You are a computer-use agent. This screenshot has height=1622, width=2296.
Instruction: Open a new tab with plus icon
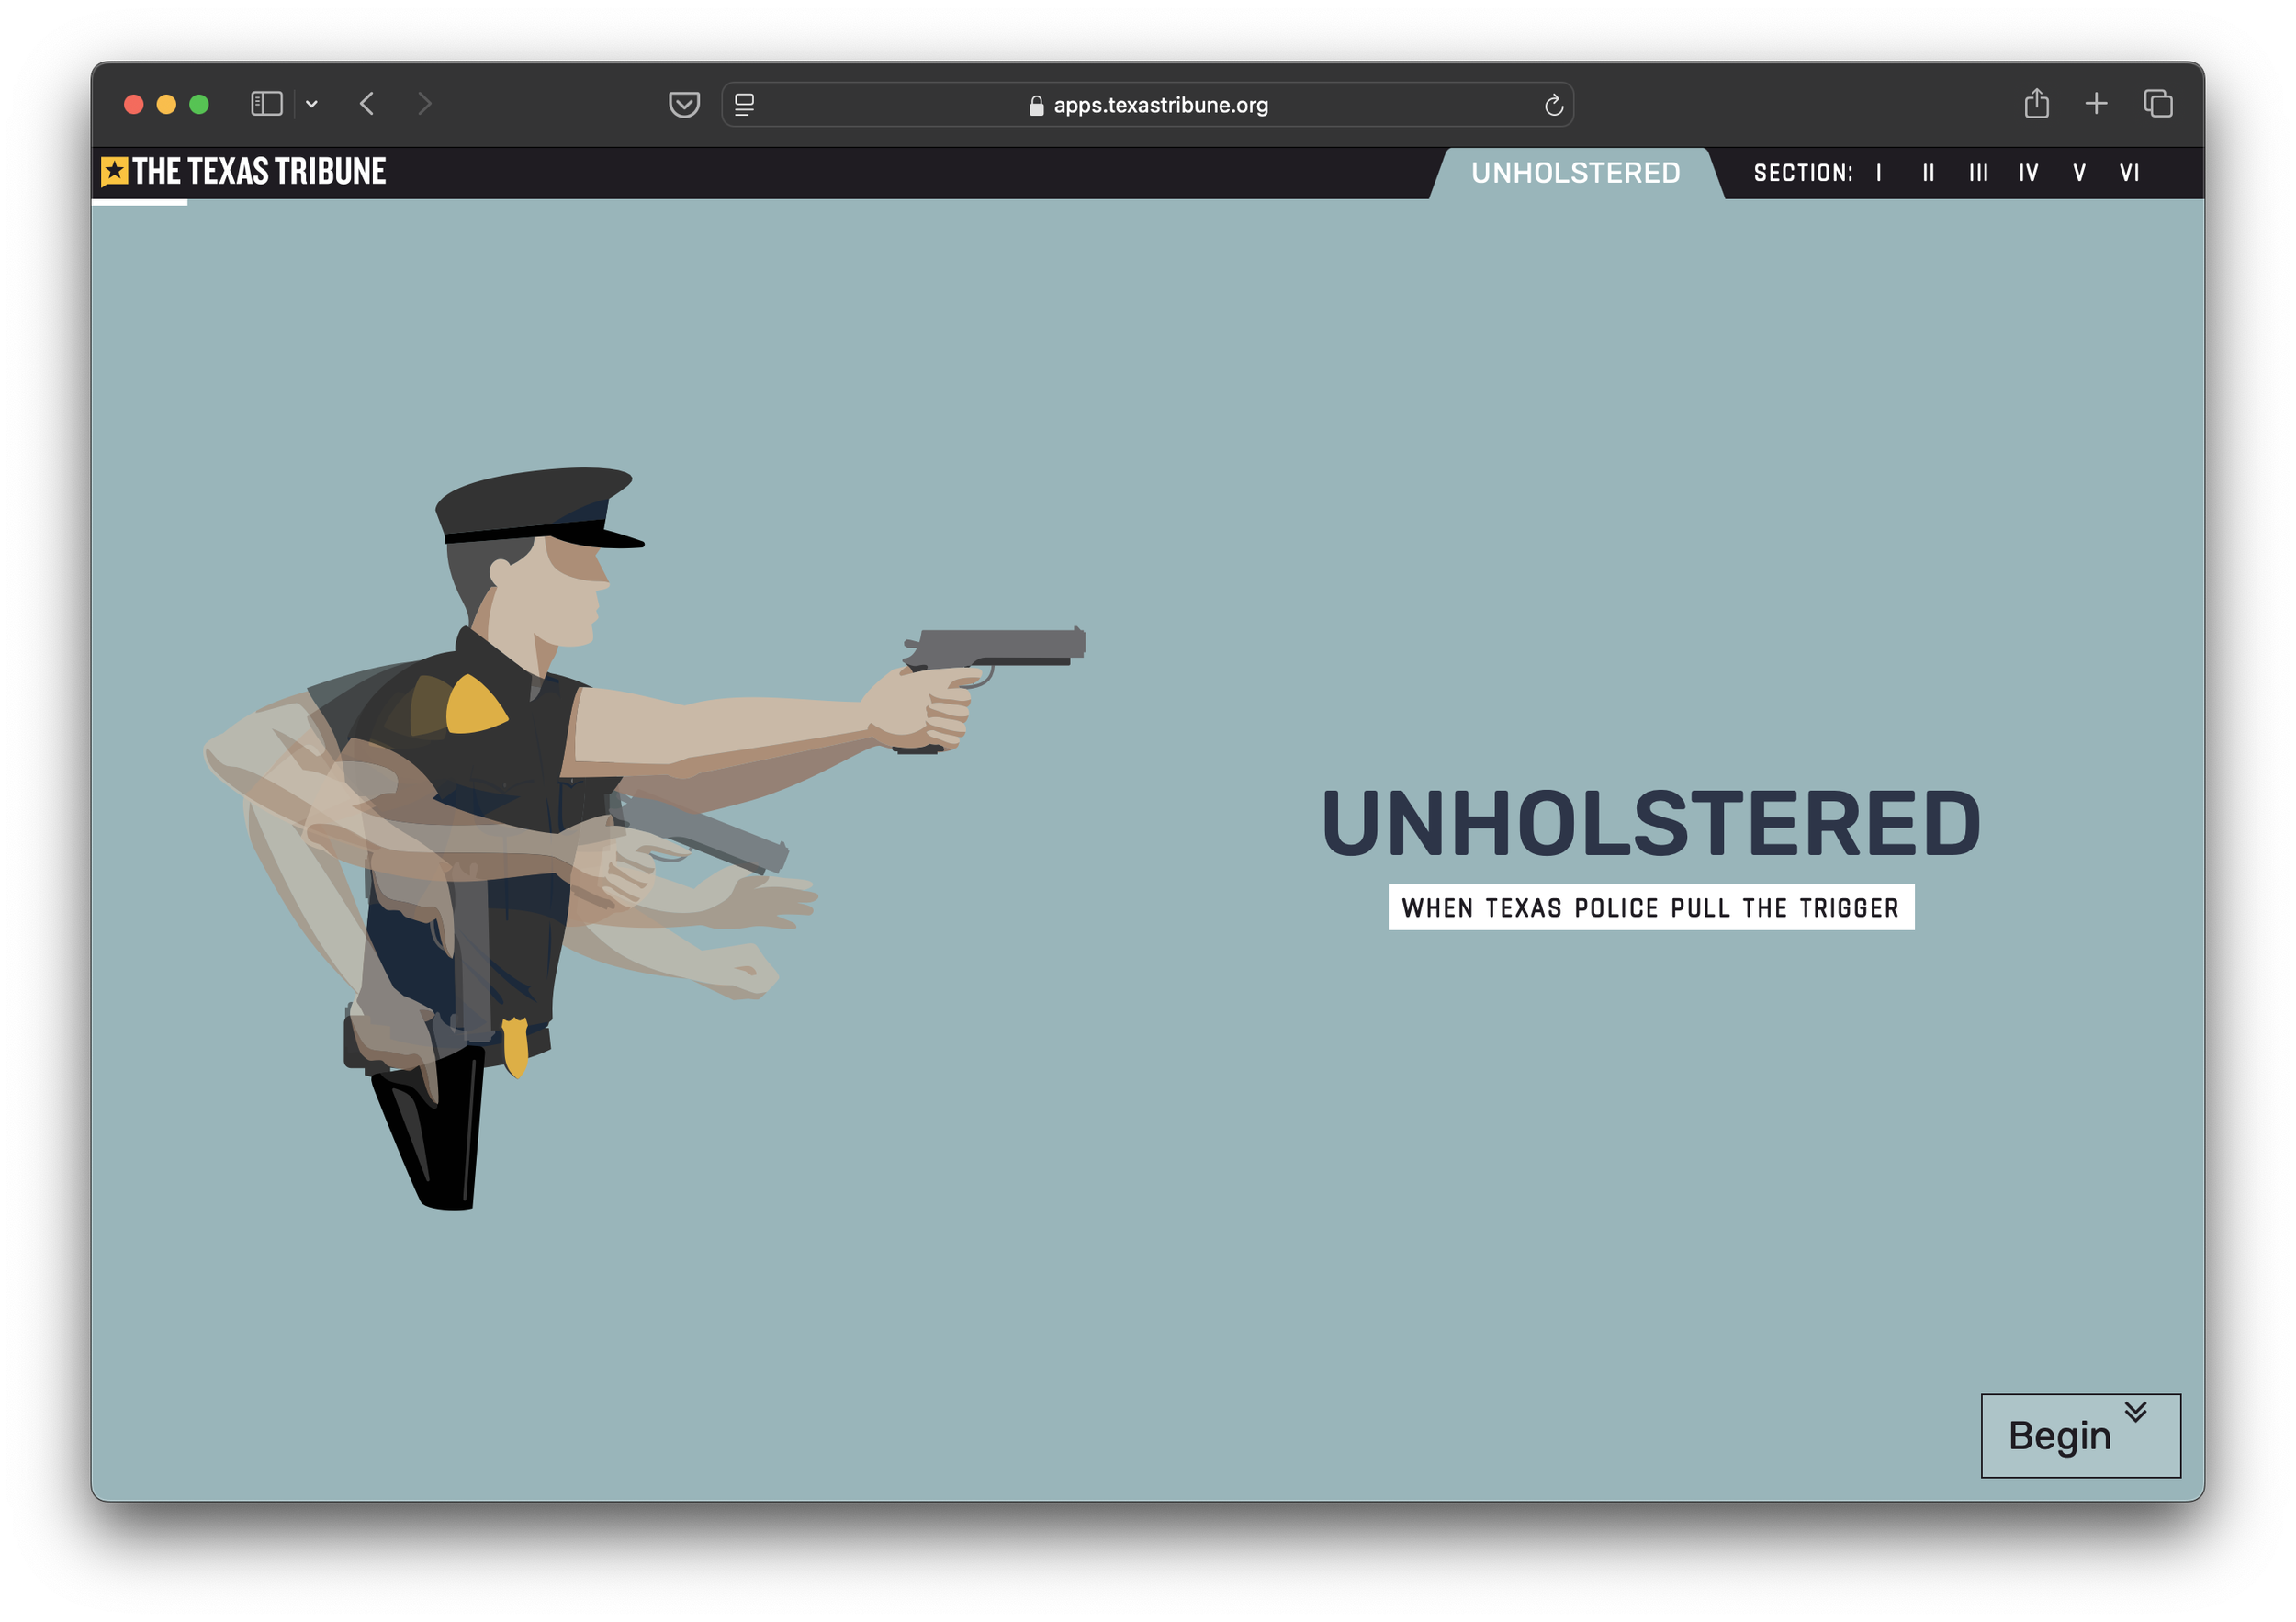pyautogui.click(x=2096, y=103)
